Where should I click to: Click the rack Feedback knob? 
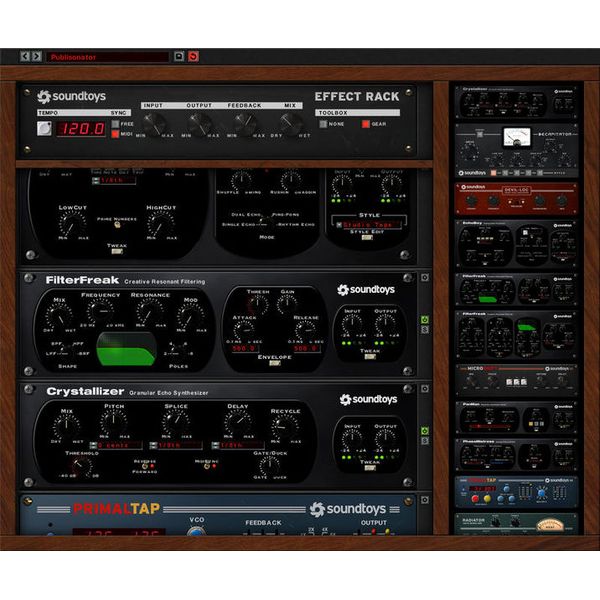(245, 124)
